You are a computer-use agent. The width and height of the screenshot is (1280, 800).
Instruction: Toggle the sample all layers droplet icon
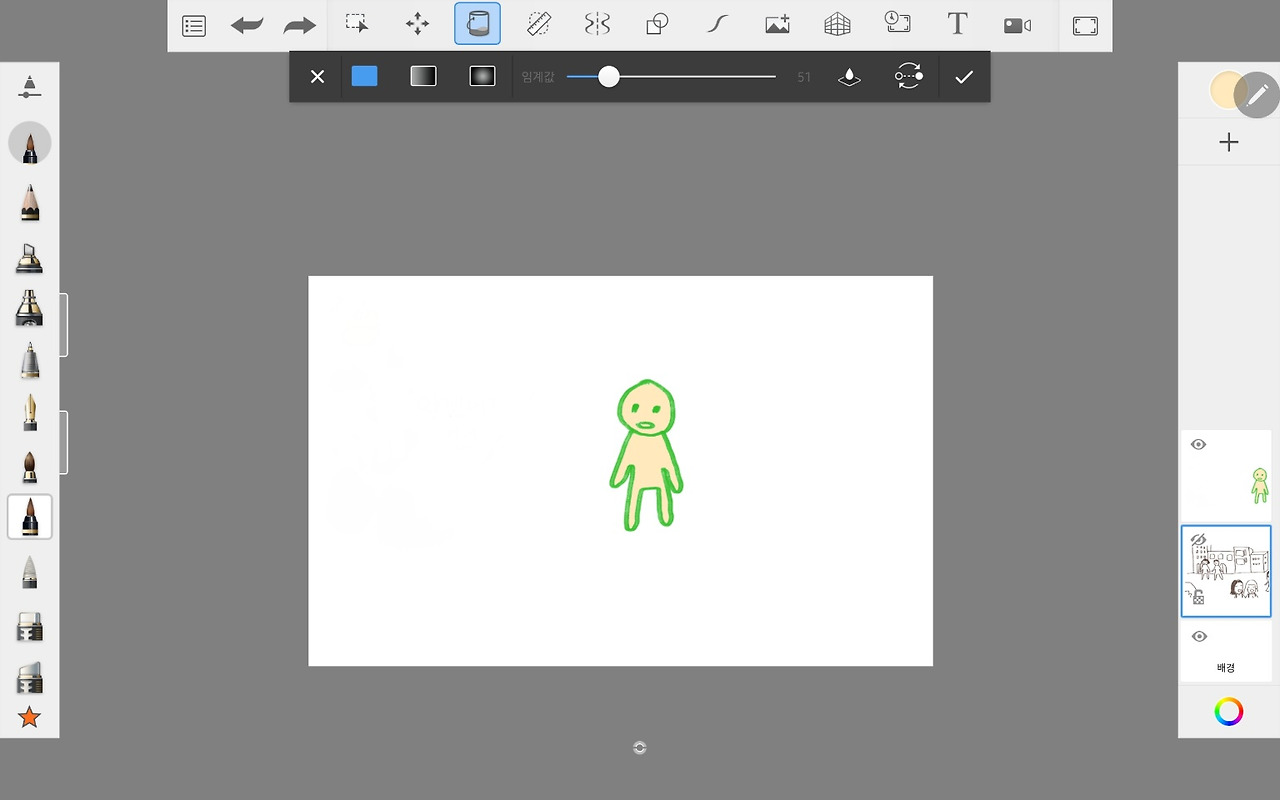(x=849, y=77)
